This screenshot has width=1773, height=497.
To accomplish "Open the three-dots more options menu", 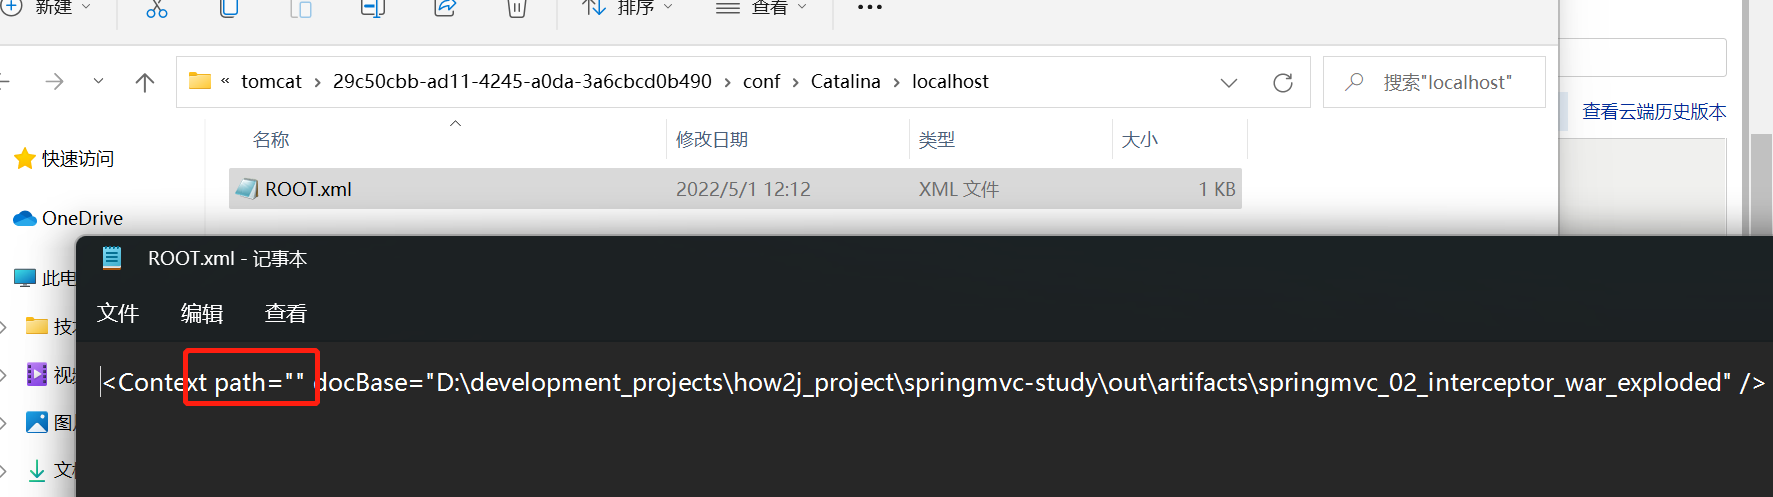I will click(x=869, y=8).
